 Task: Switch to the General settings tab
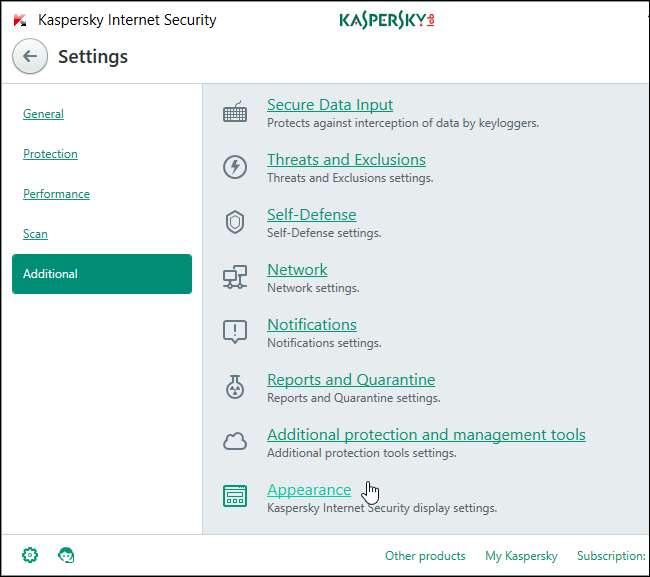(x=44, y=114)
